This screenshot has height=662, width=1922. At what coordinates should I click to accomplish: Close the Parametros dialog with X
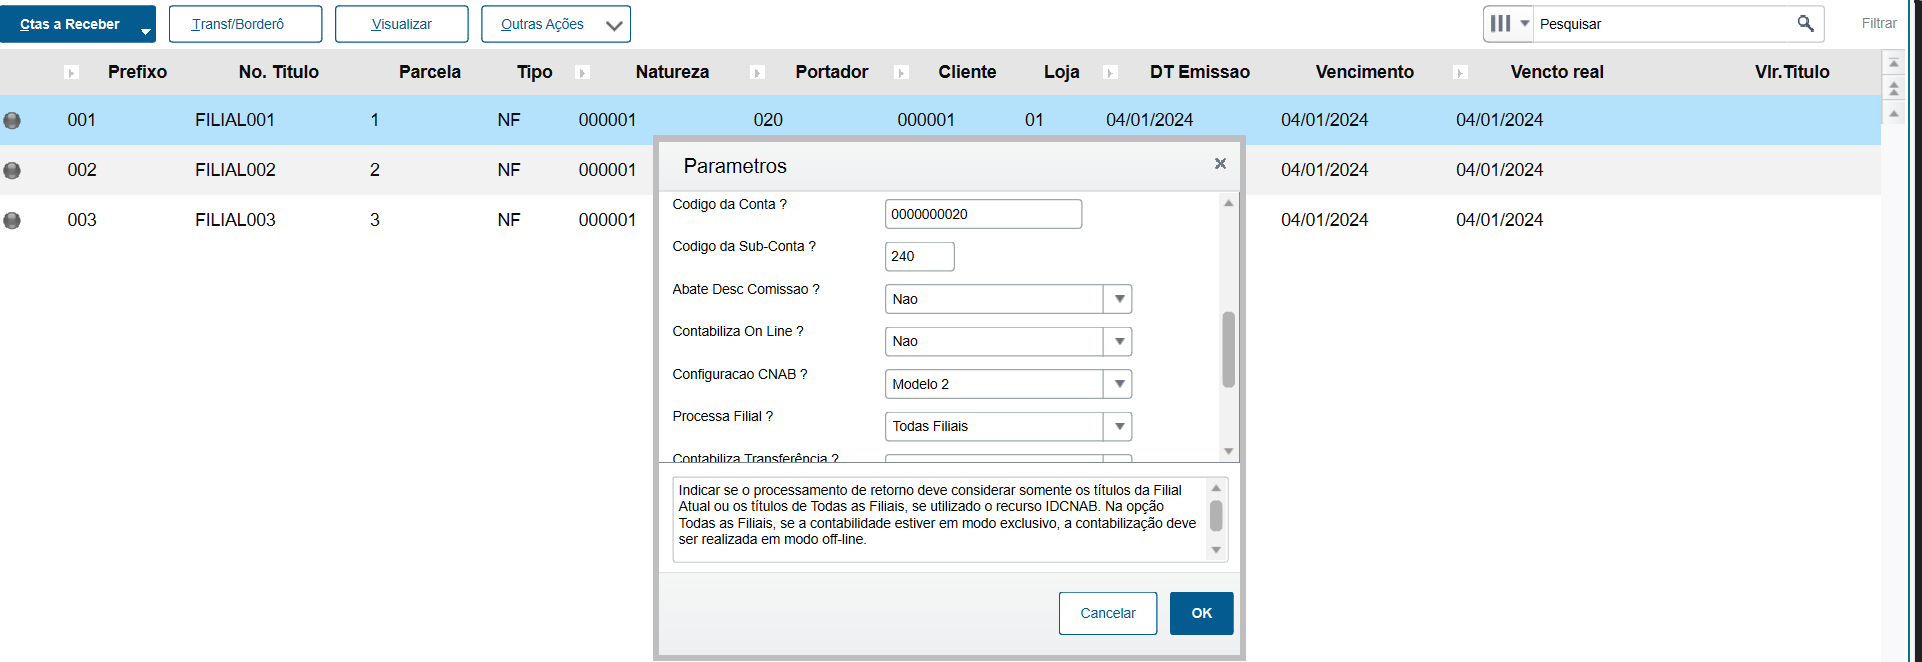tap(1220, 164)
